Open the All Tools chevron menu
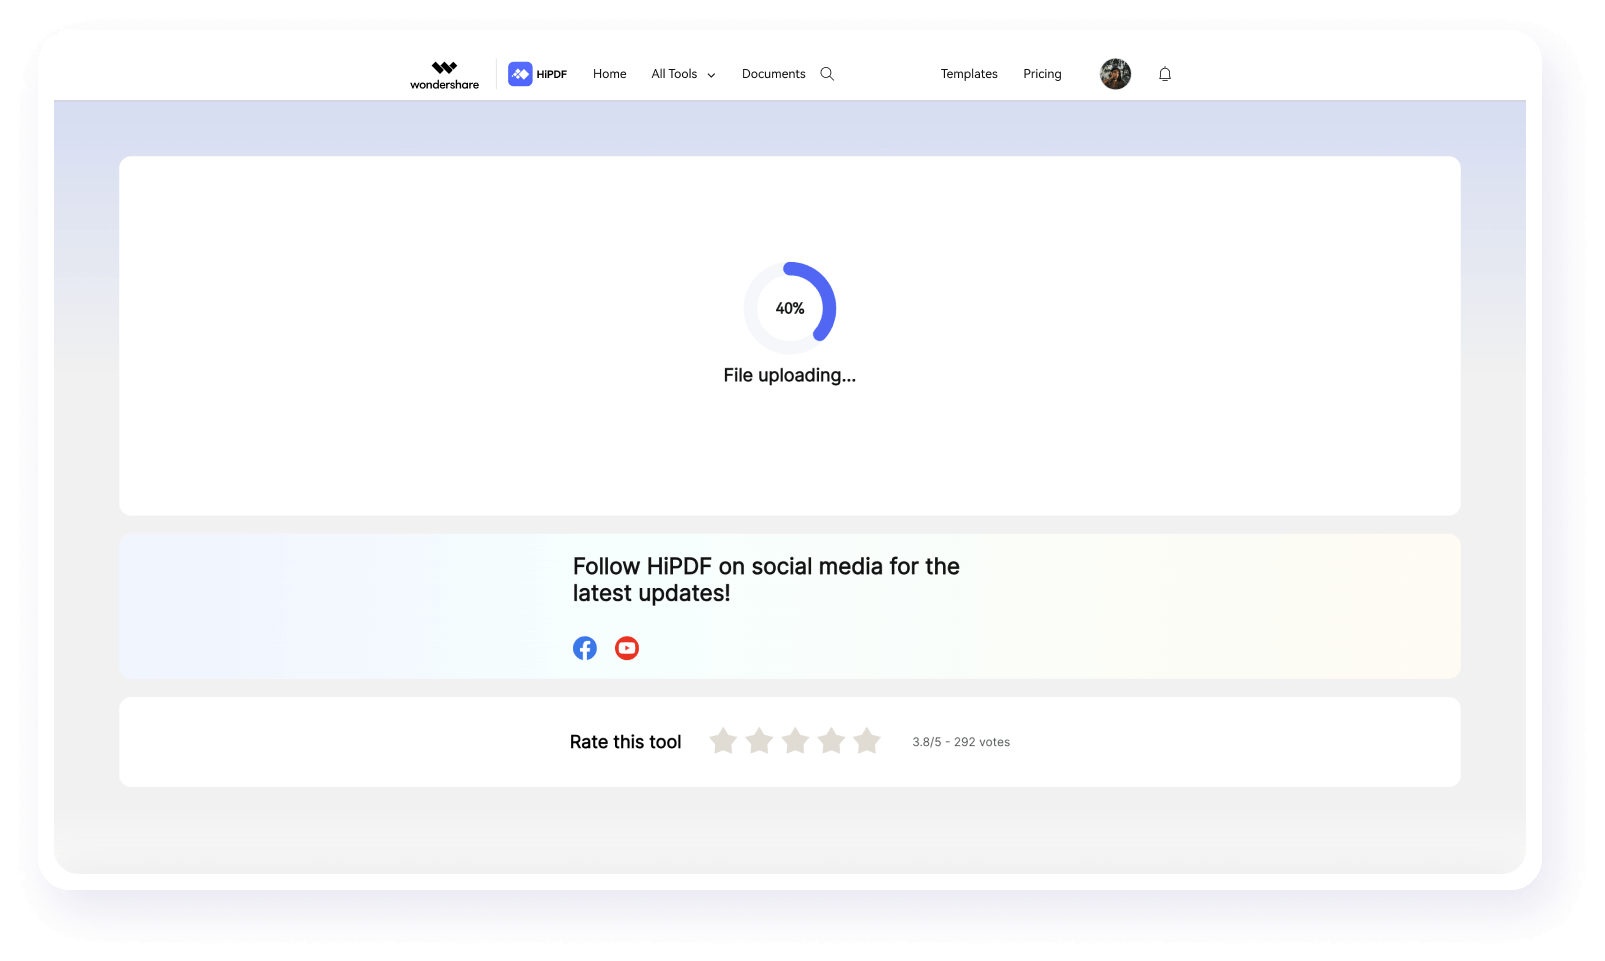This screenshot has height=961, width=1605. pyautogui.click(x=711, y=75)
